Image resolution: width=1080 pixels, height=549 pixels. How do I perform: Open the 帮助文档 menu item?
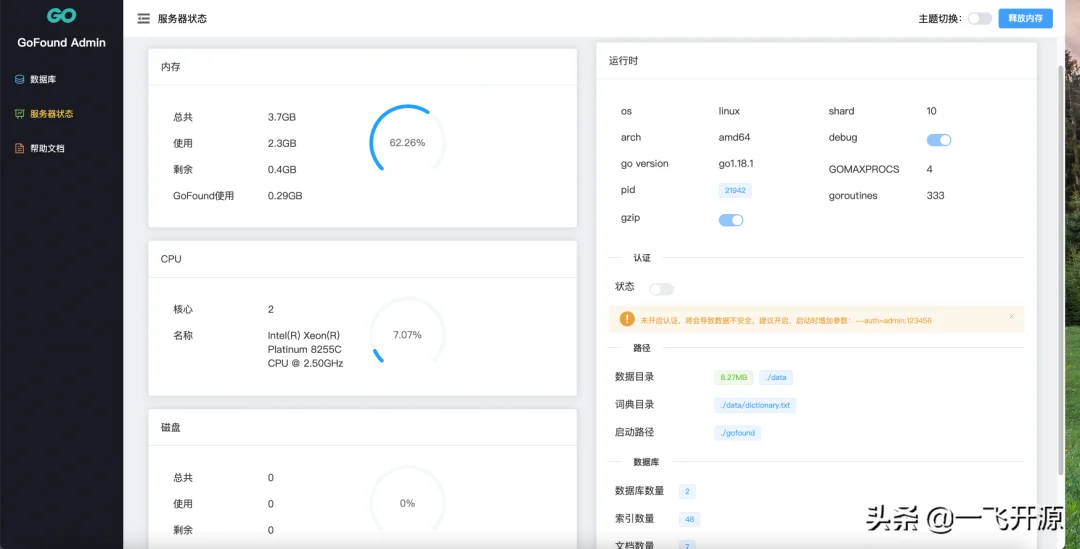(x=47, y=148)
